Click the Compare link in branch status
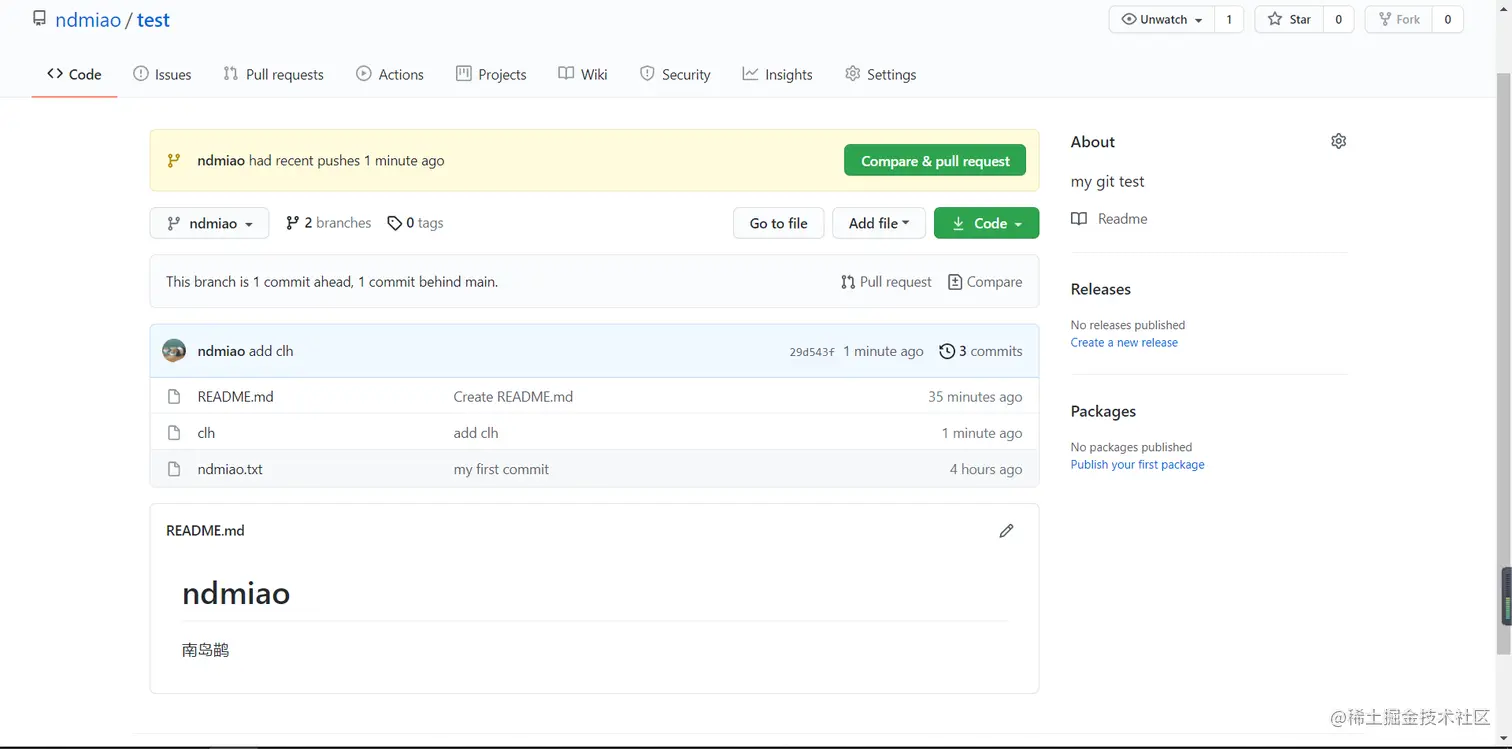Viewport: 1512px width, 749px height. point(985,282)
